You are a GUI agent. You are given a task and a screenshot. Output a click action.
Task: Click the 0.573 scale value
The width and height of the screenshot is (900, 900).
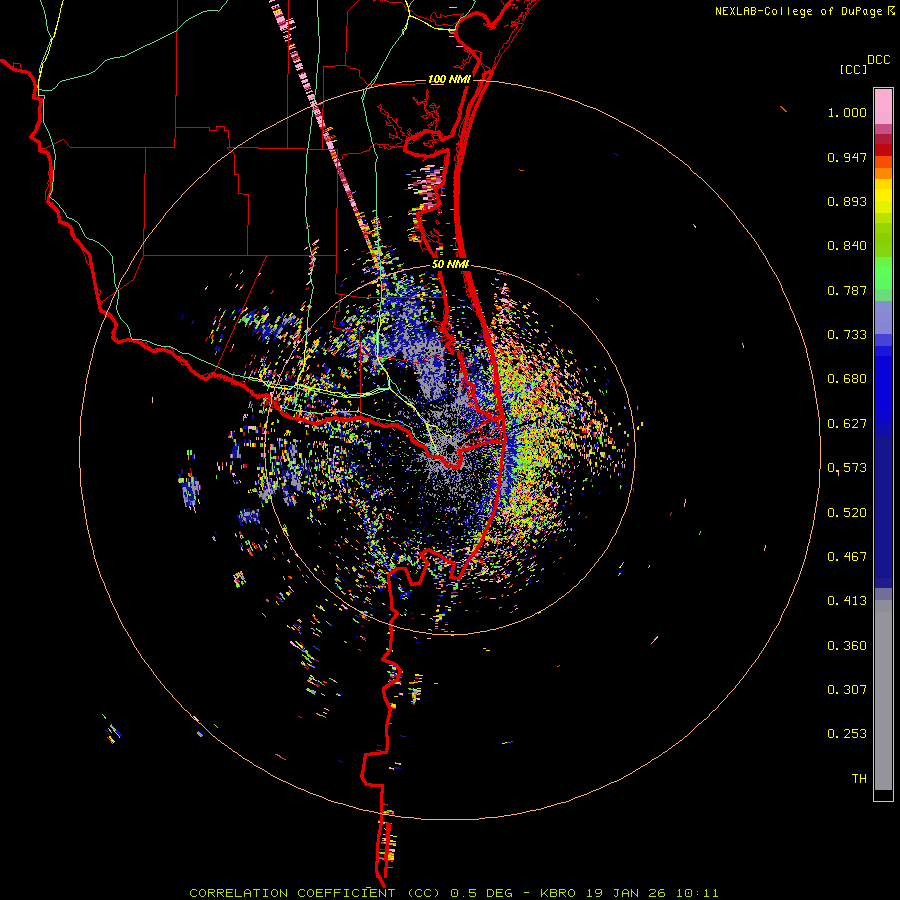pos(847,468)
